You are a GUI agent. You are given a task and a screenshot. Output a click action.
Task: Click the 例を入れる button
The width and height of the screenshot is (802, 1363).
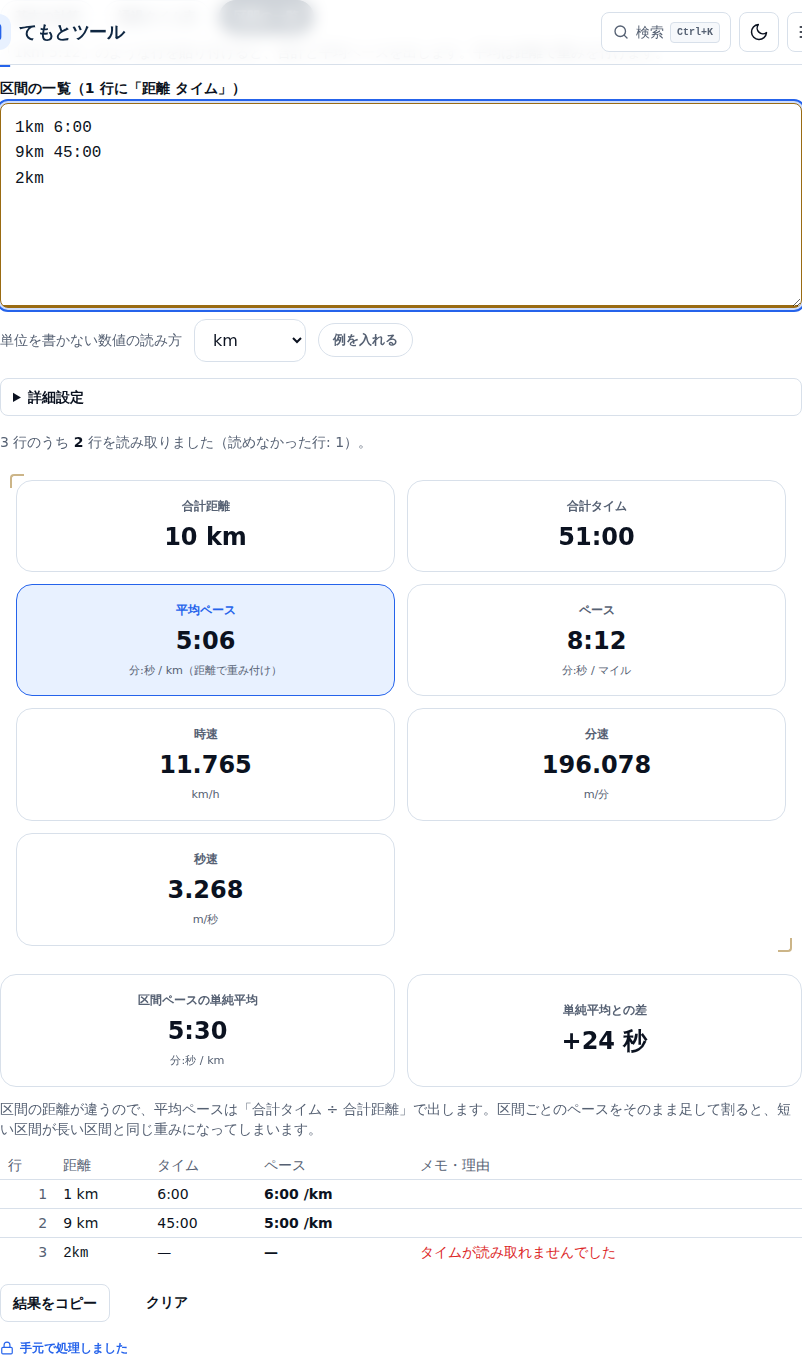pyautogui.click(x=365, y=340)
